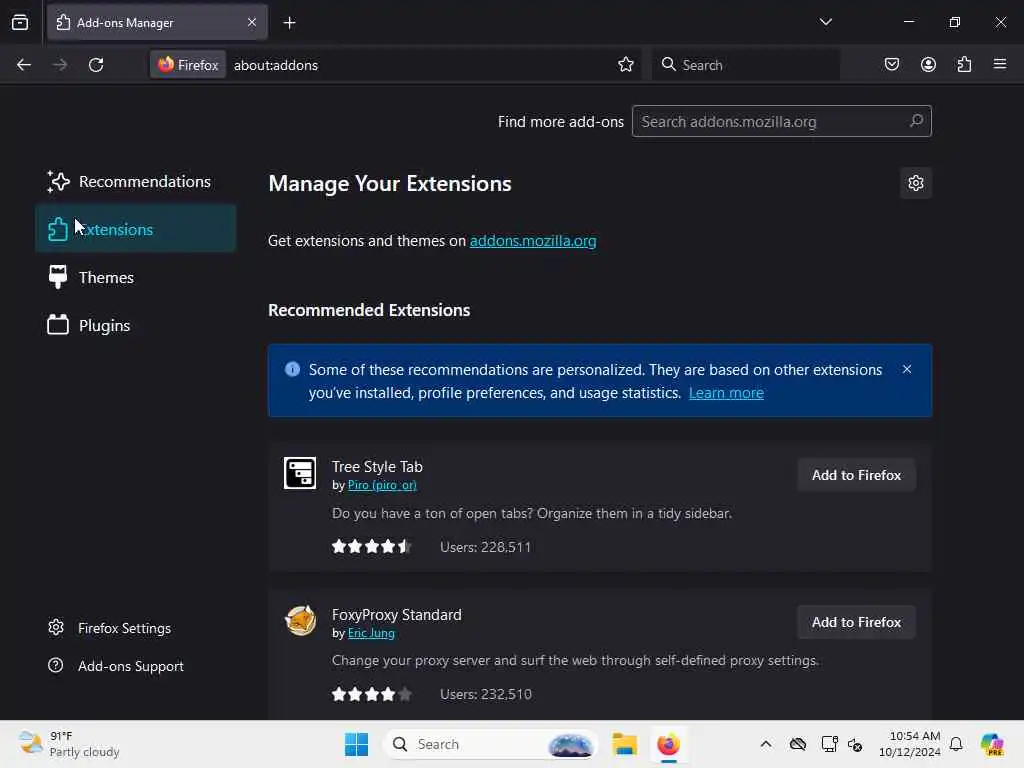Open the Learn more link
This screenshot has height=768, width=1024.
[x=726, y=393]
